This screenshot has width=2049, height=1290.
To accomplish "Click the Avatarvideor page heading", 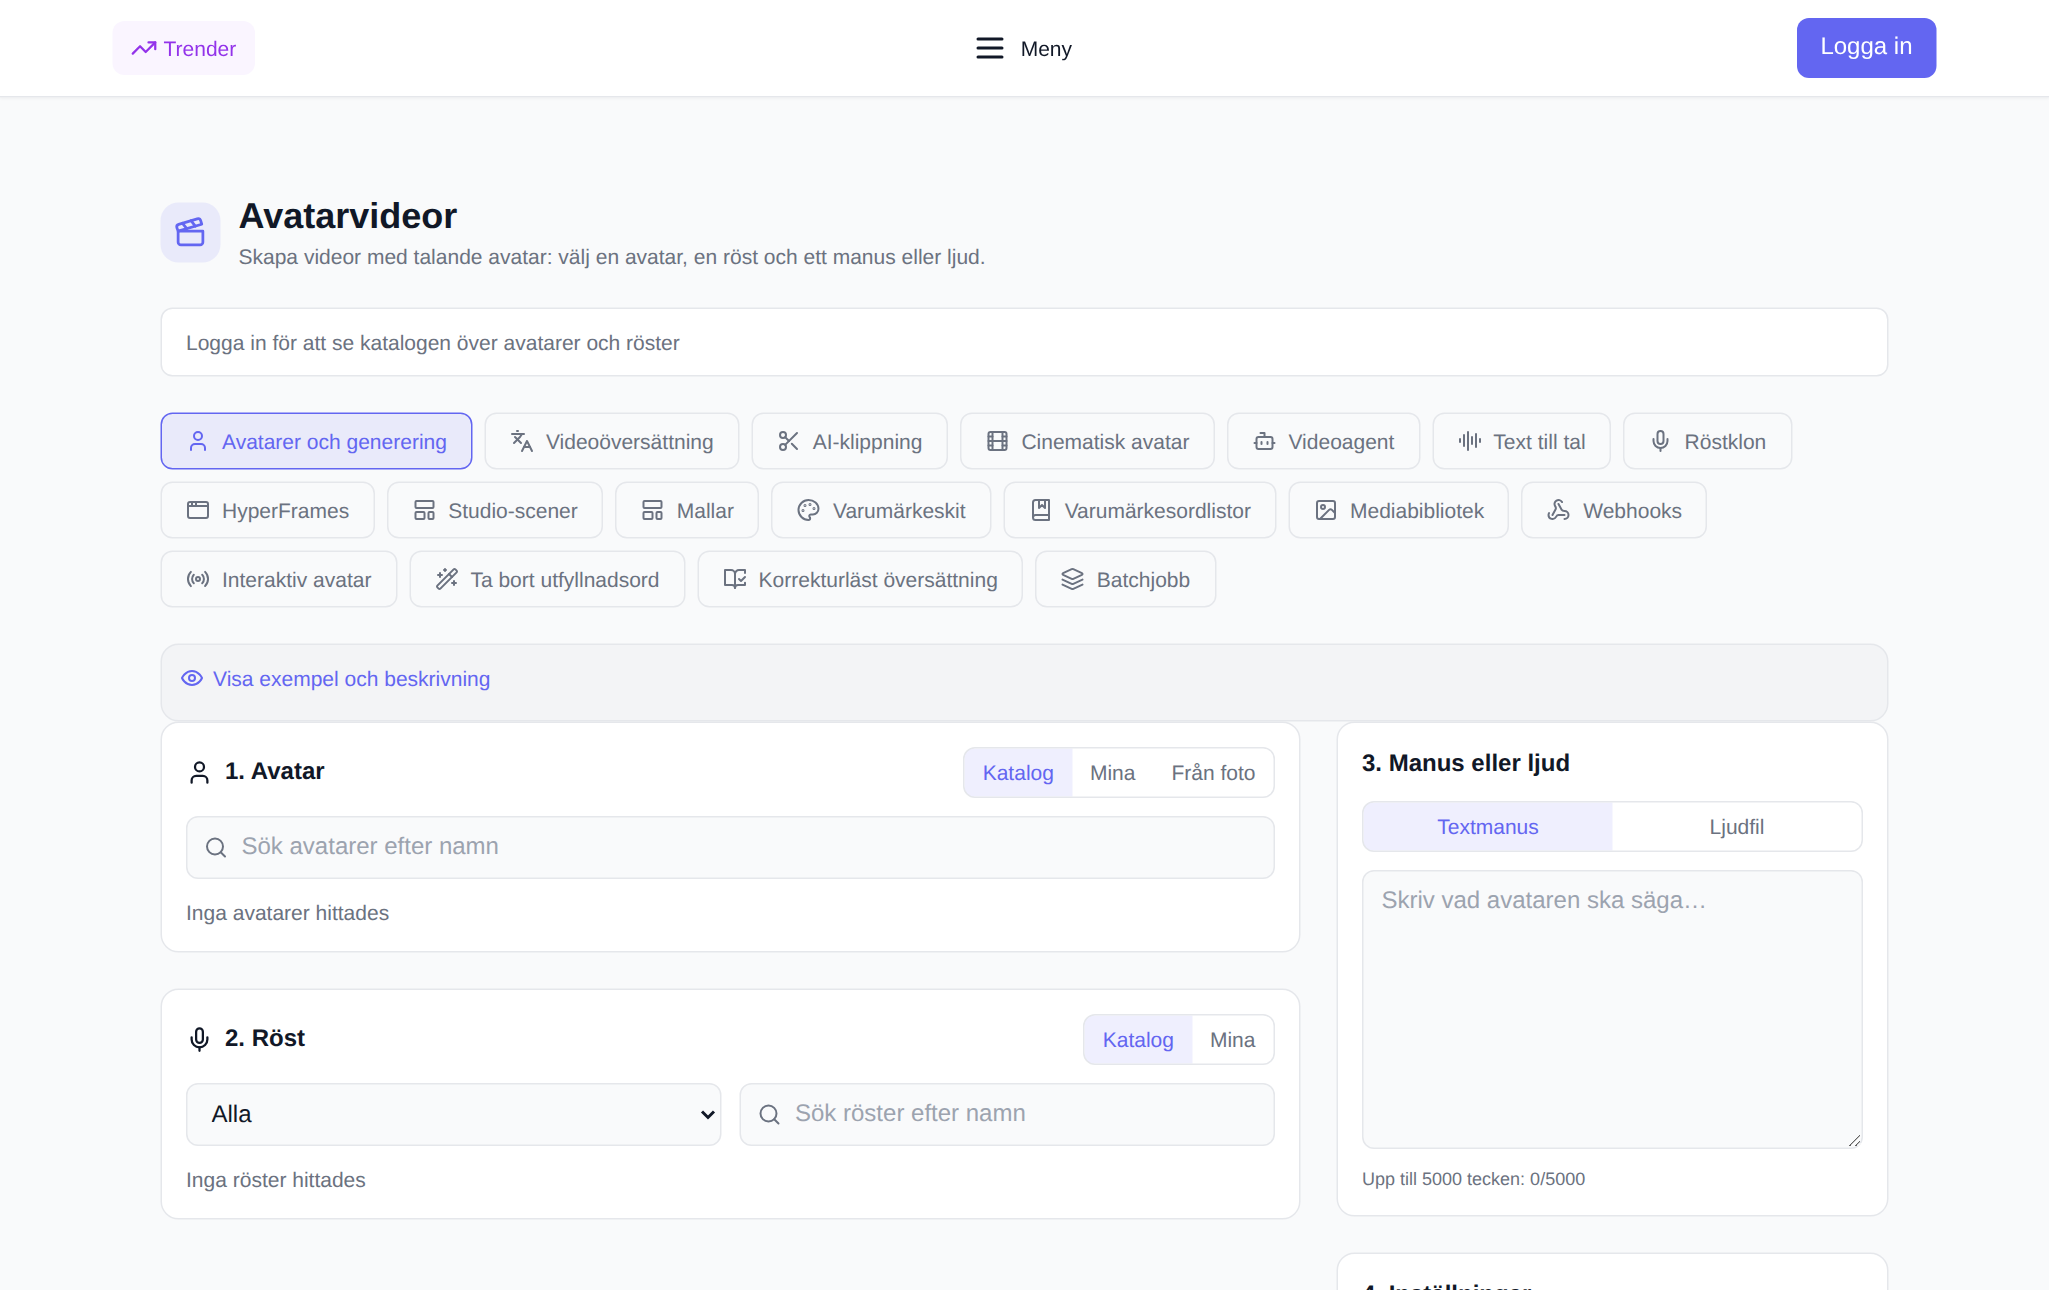I will [x=347, y=216].
